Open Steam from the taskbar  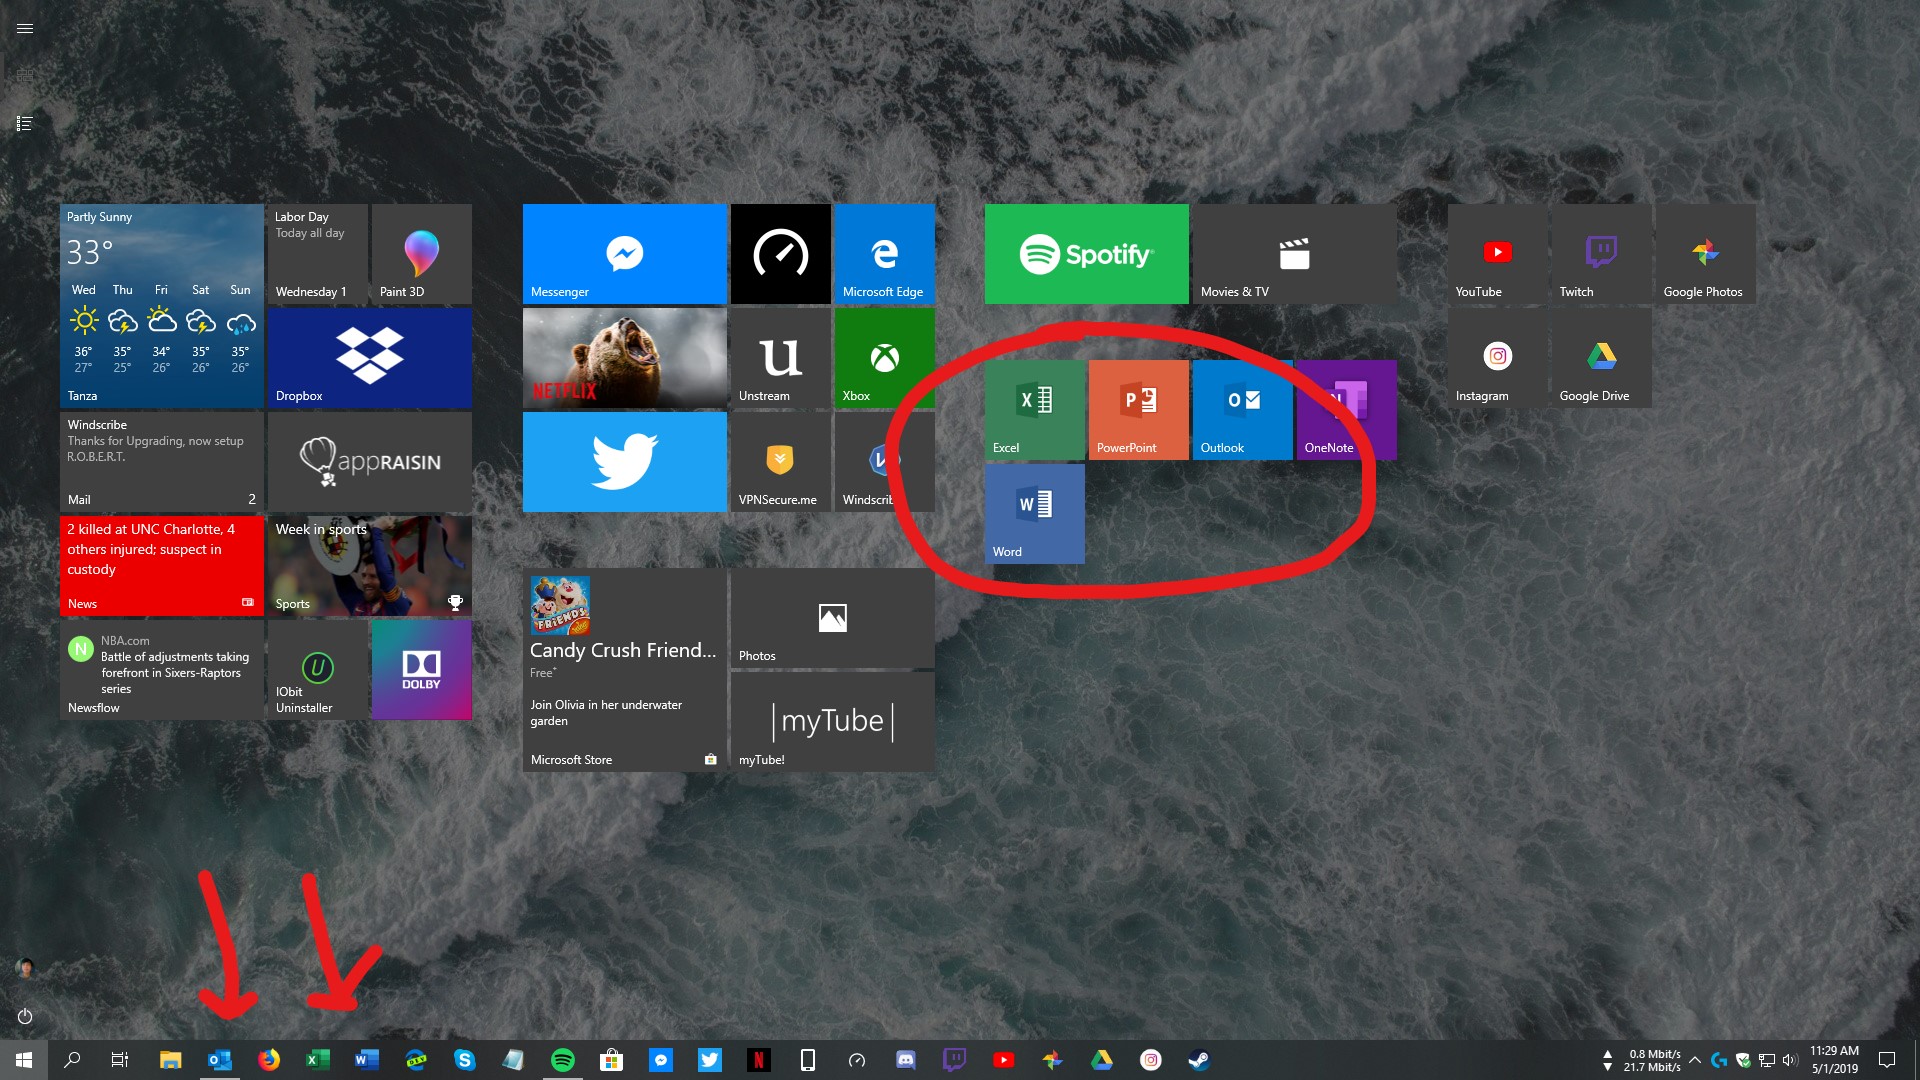(x=1197, y=1059)
